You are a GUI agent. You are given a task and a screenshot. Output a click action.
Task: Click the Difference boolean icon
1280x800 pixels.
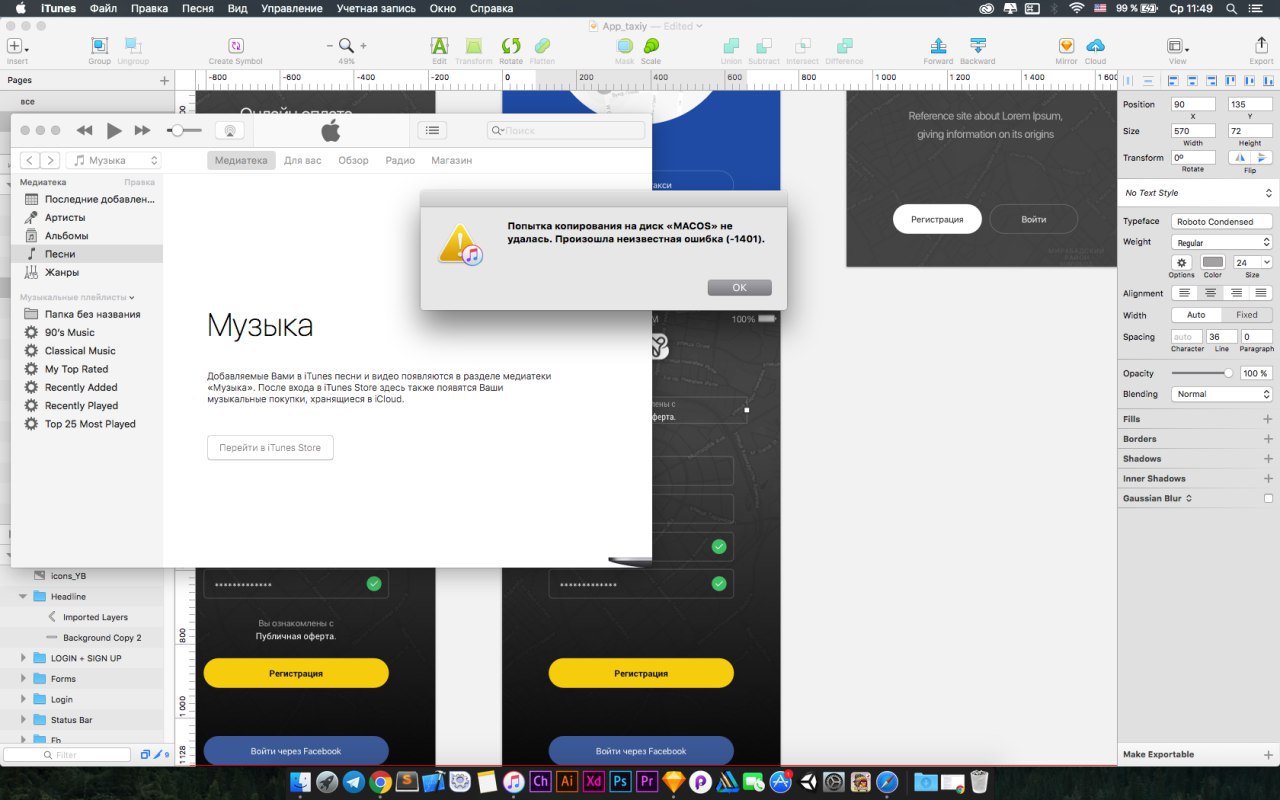point(844,46)
